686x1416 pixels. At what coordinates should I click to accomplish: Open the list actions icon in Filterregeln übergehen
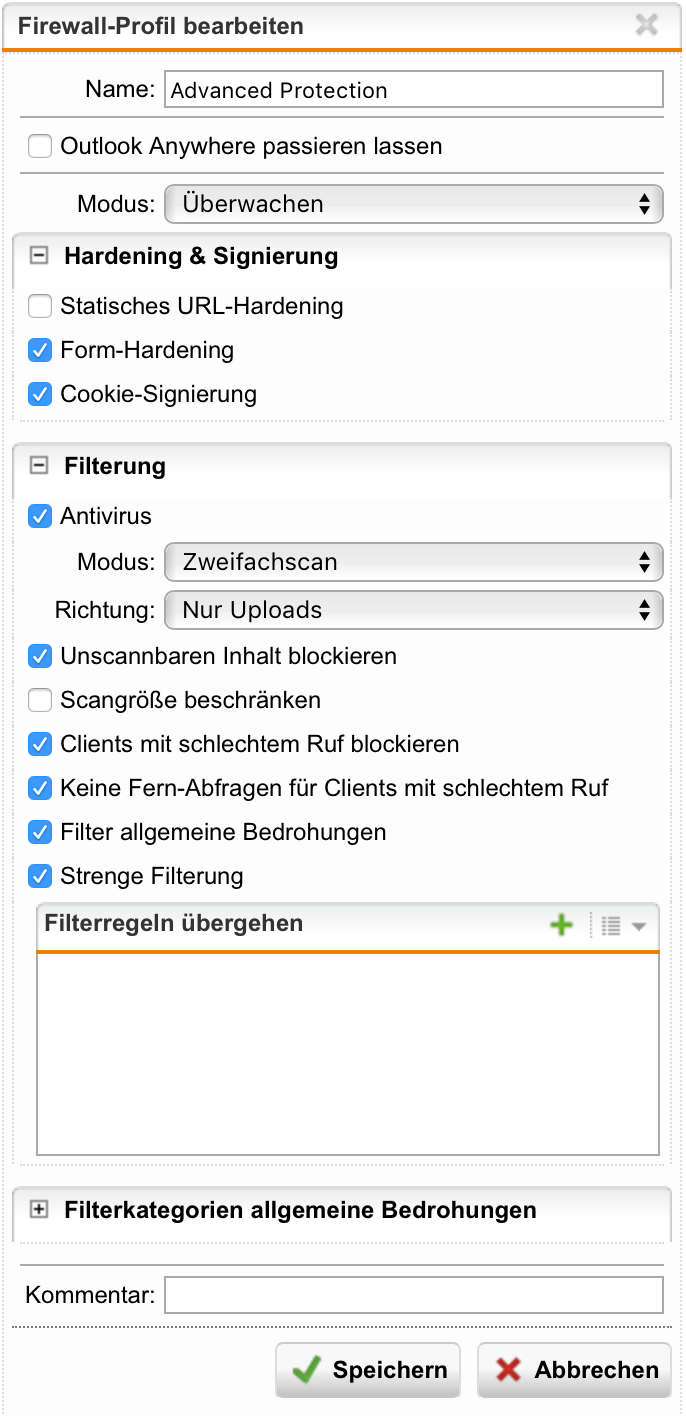click(x=623, y=926)
